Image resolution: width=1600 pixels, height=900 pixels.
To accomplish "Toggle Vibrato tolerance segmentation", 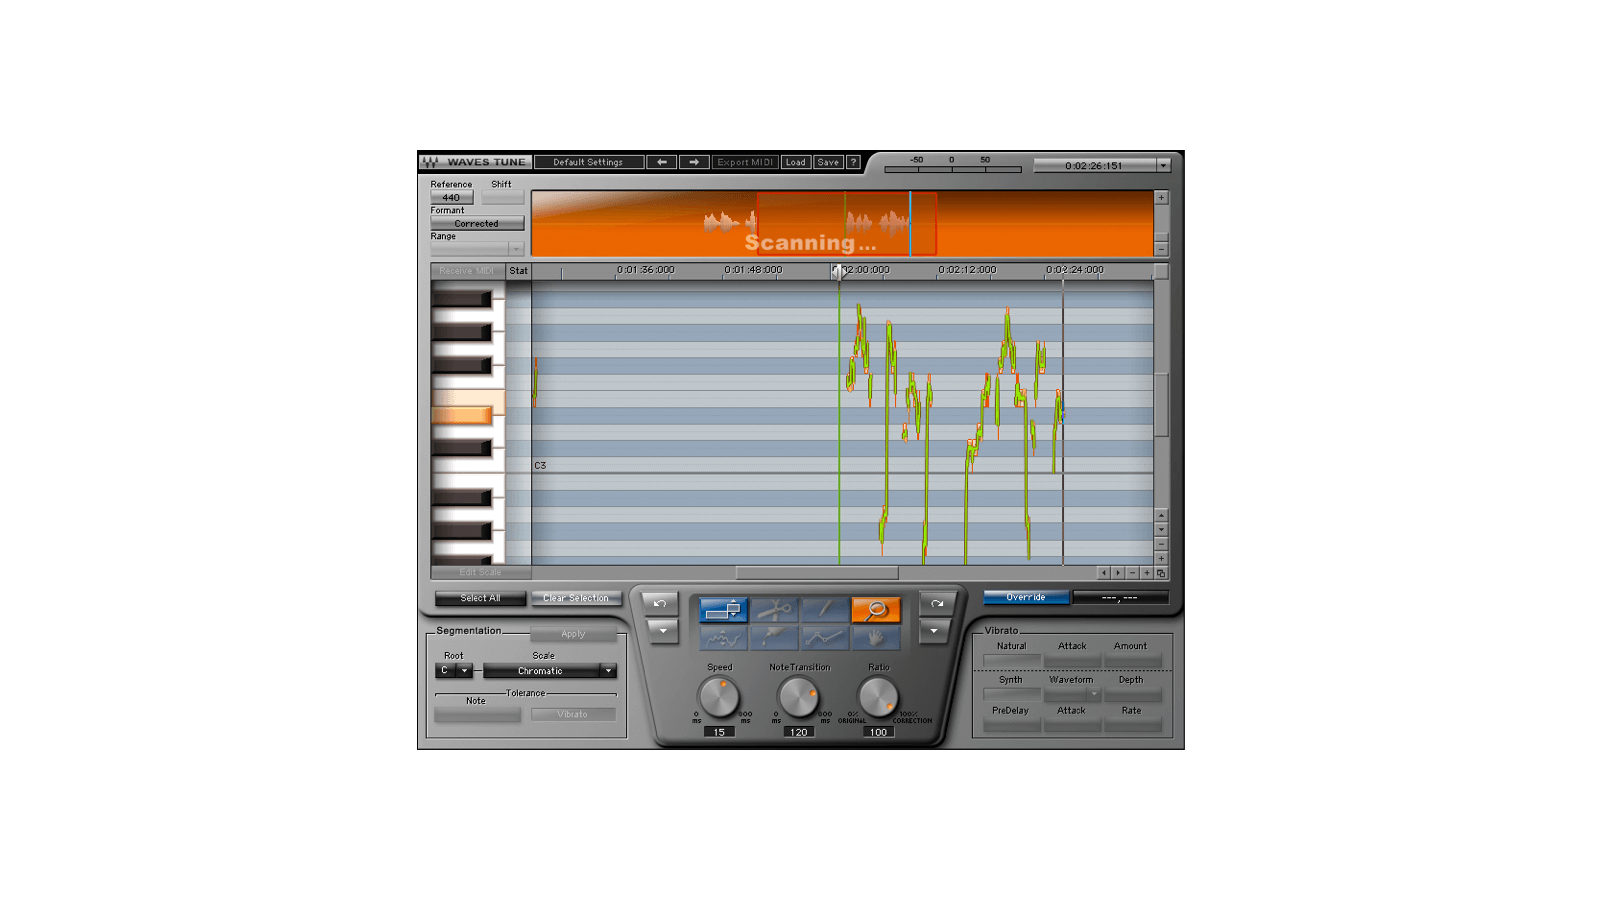I will (573, 714).
